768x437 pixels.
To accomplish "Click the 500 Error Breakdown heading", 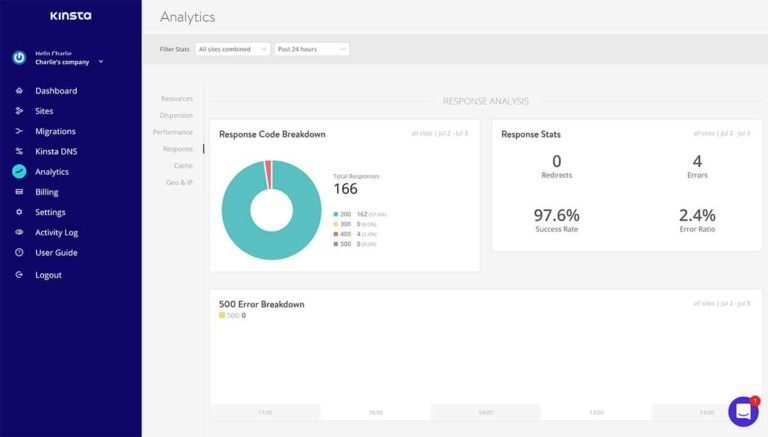I will coord(262,304).
